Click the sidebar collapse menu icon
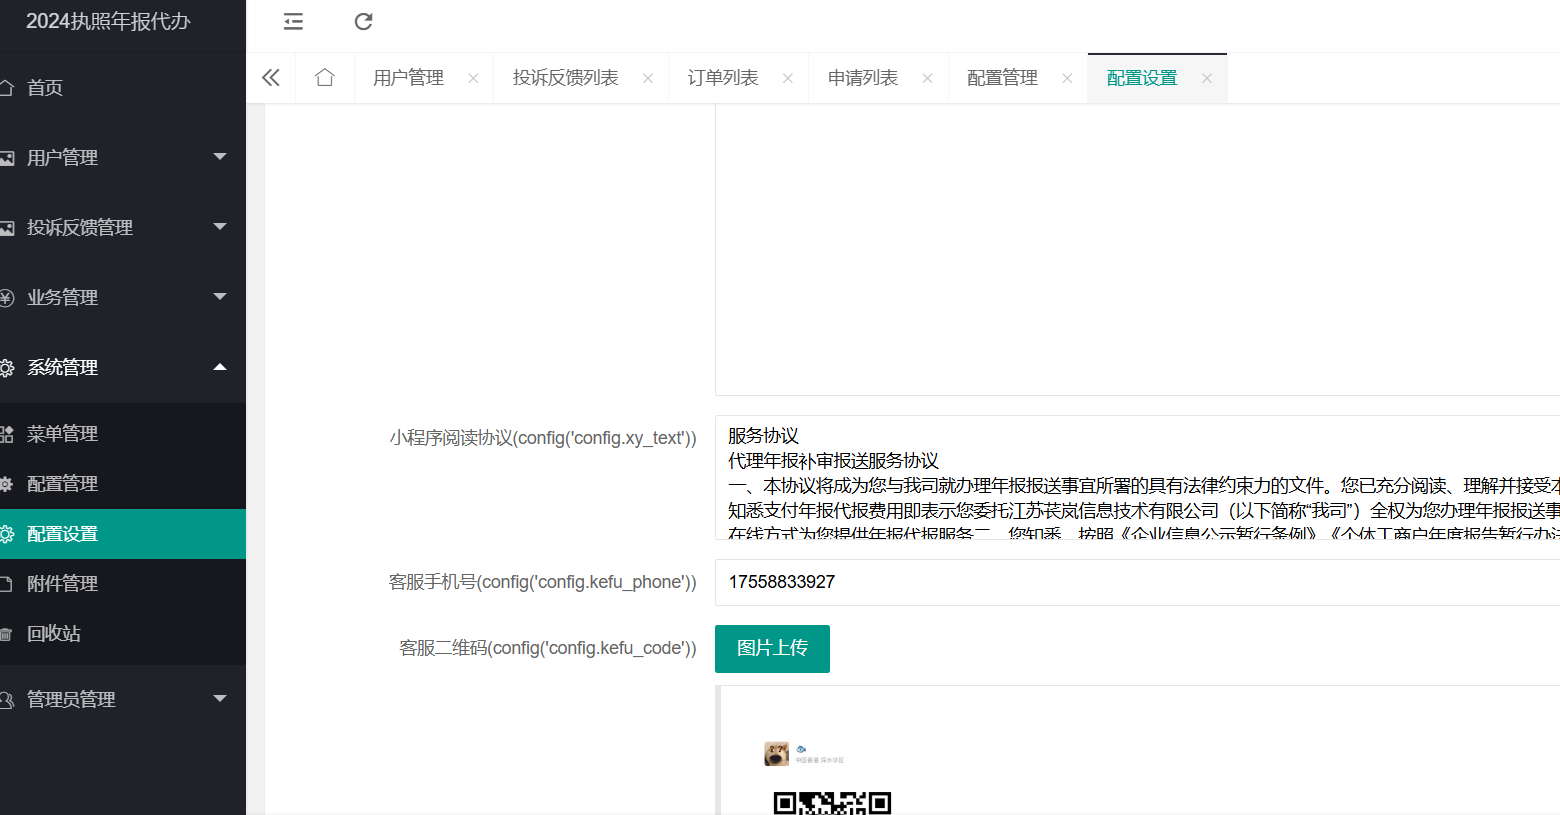The height and width of the screenshot is (815, 1560). click(293, 22)
